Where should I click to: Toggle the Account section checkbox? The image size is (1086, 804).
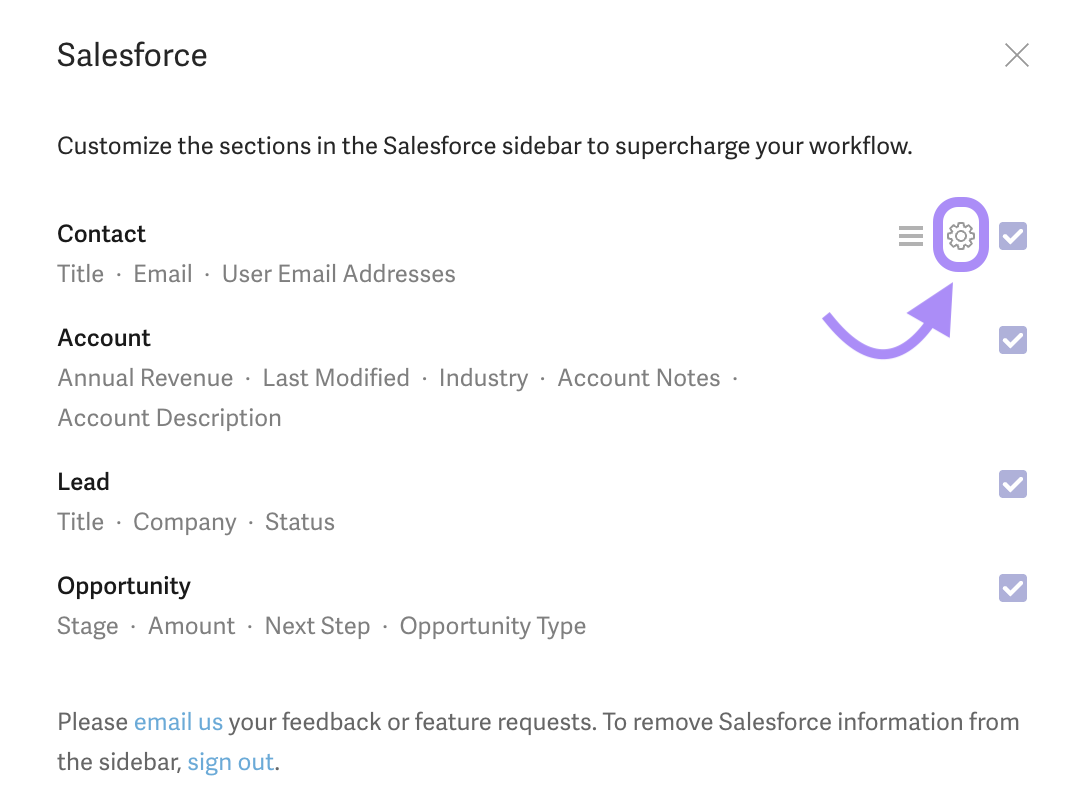(1013, 340)
